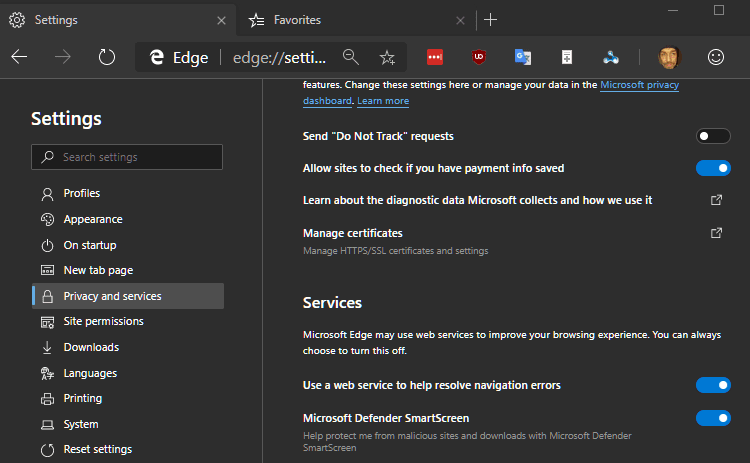Image resolution: width=750 pixels, height=463 pixels.
Task: Minimize the browser window
Action: pos(673,10)
